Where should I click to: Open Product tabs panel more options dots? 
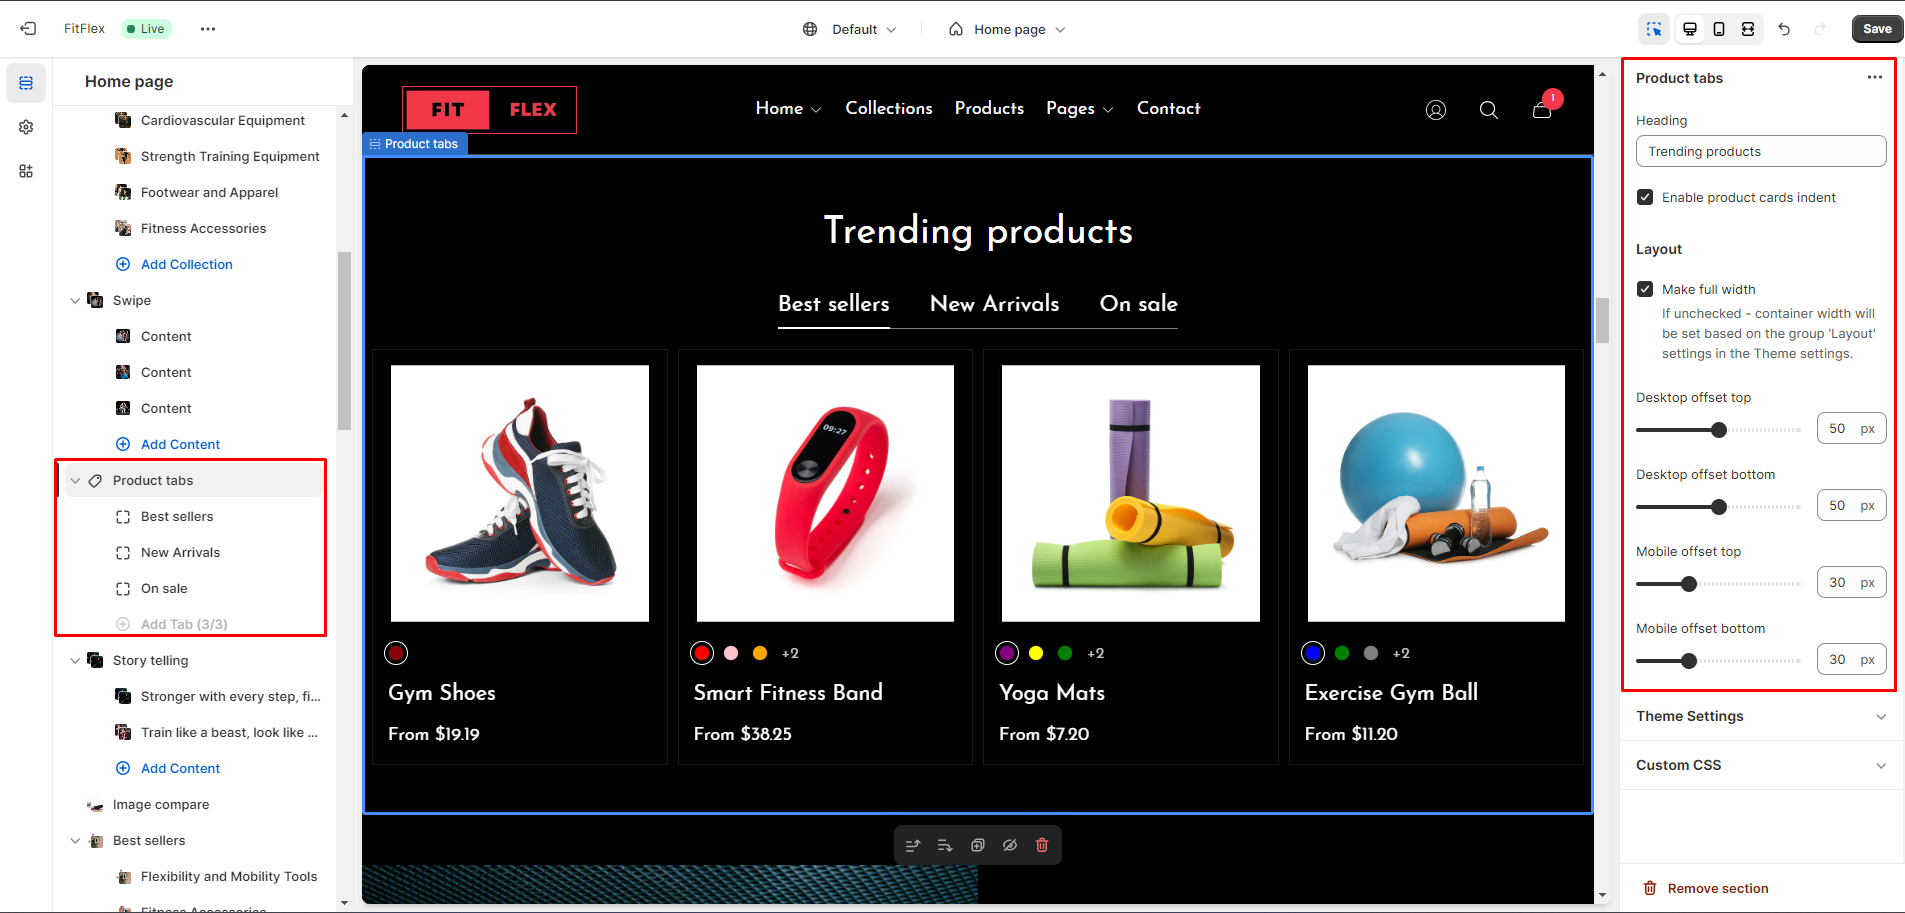1875,78
